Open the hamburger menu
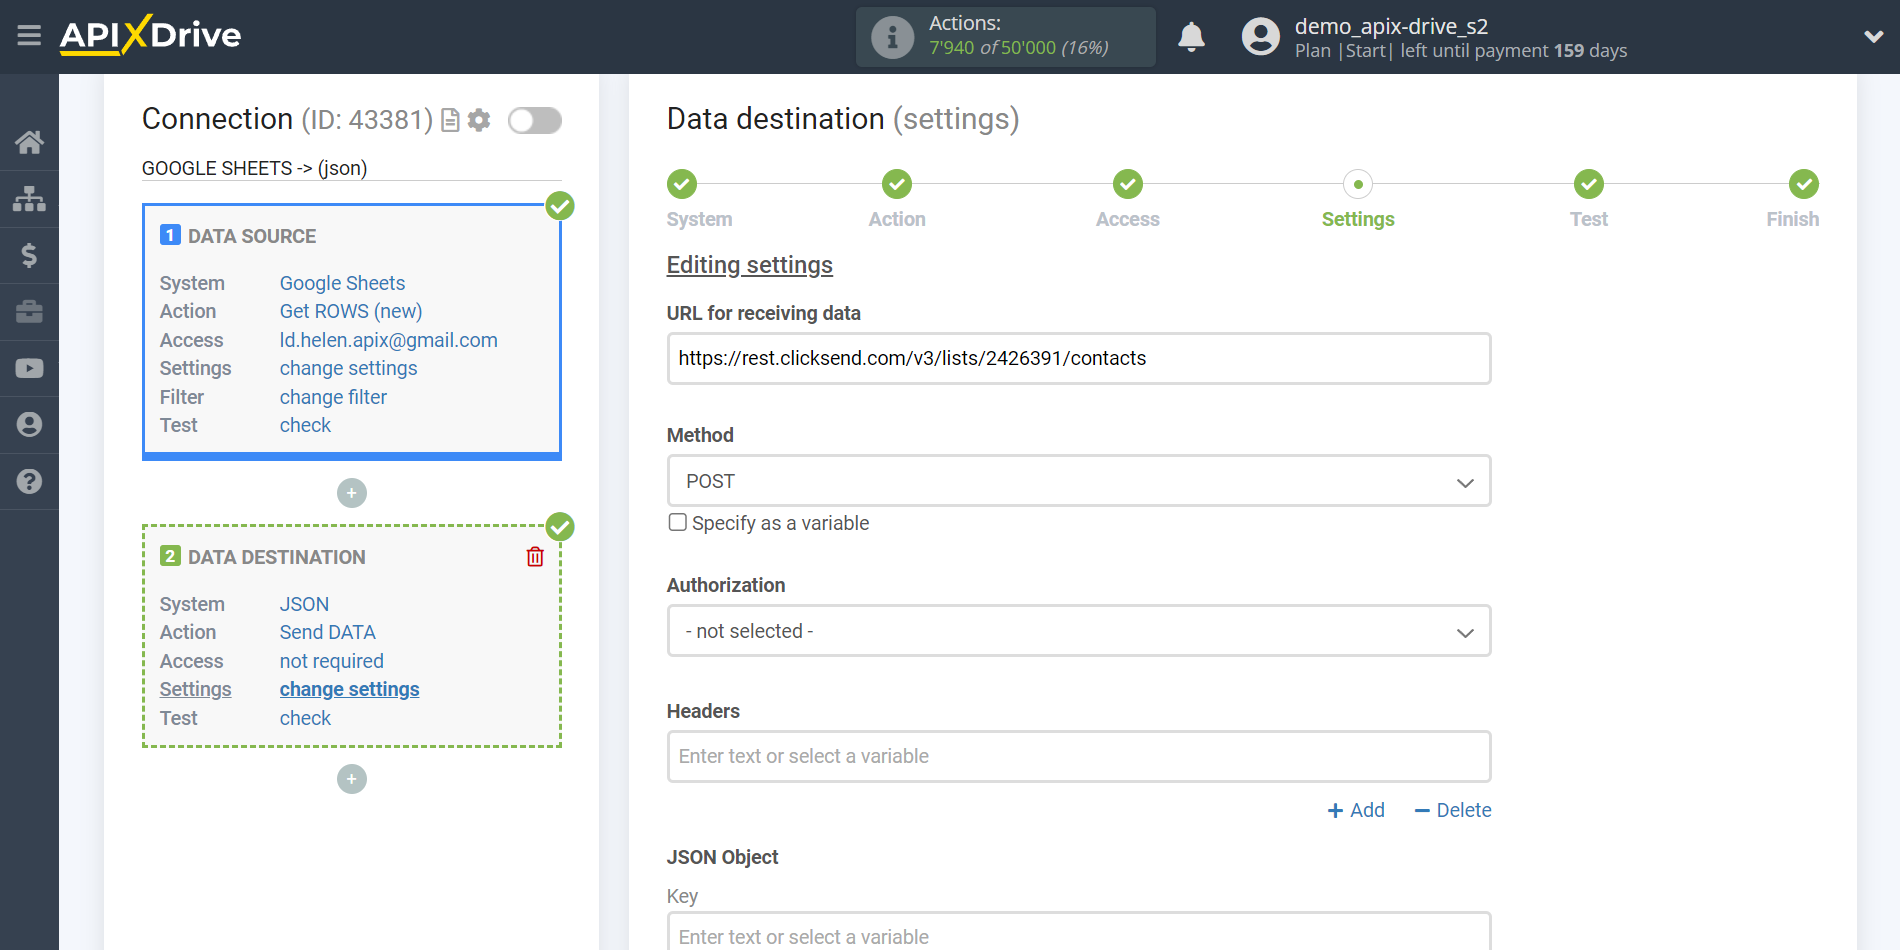The height and width of the screenshot is (950, 1900). point(29,36)
